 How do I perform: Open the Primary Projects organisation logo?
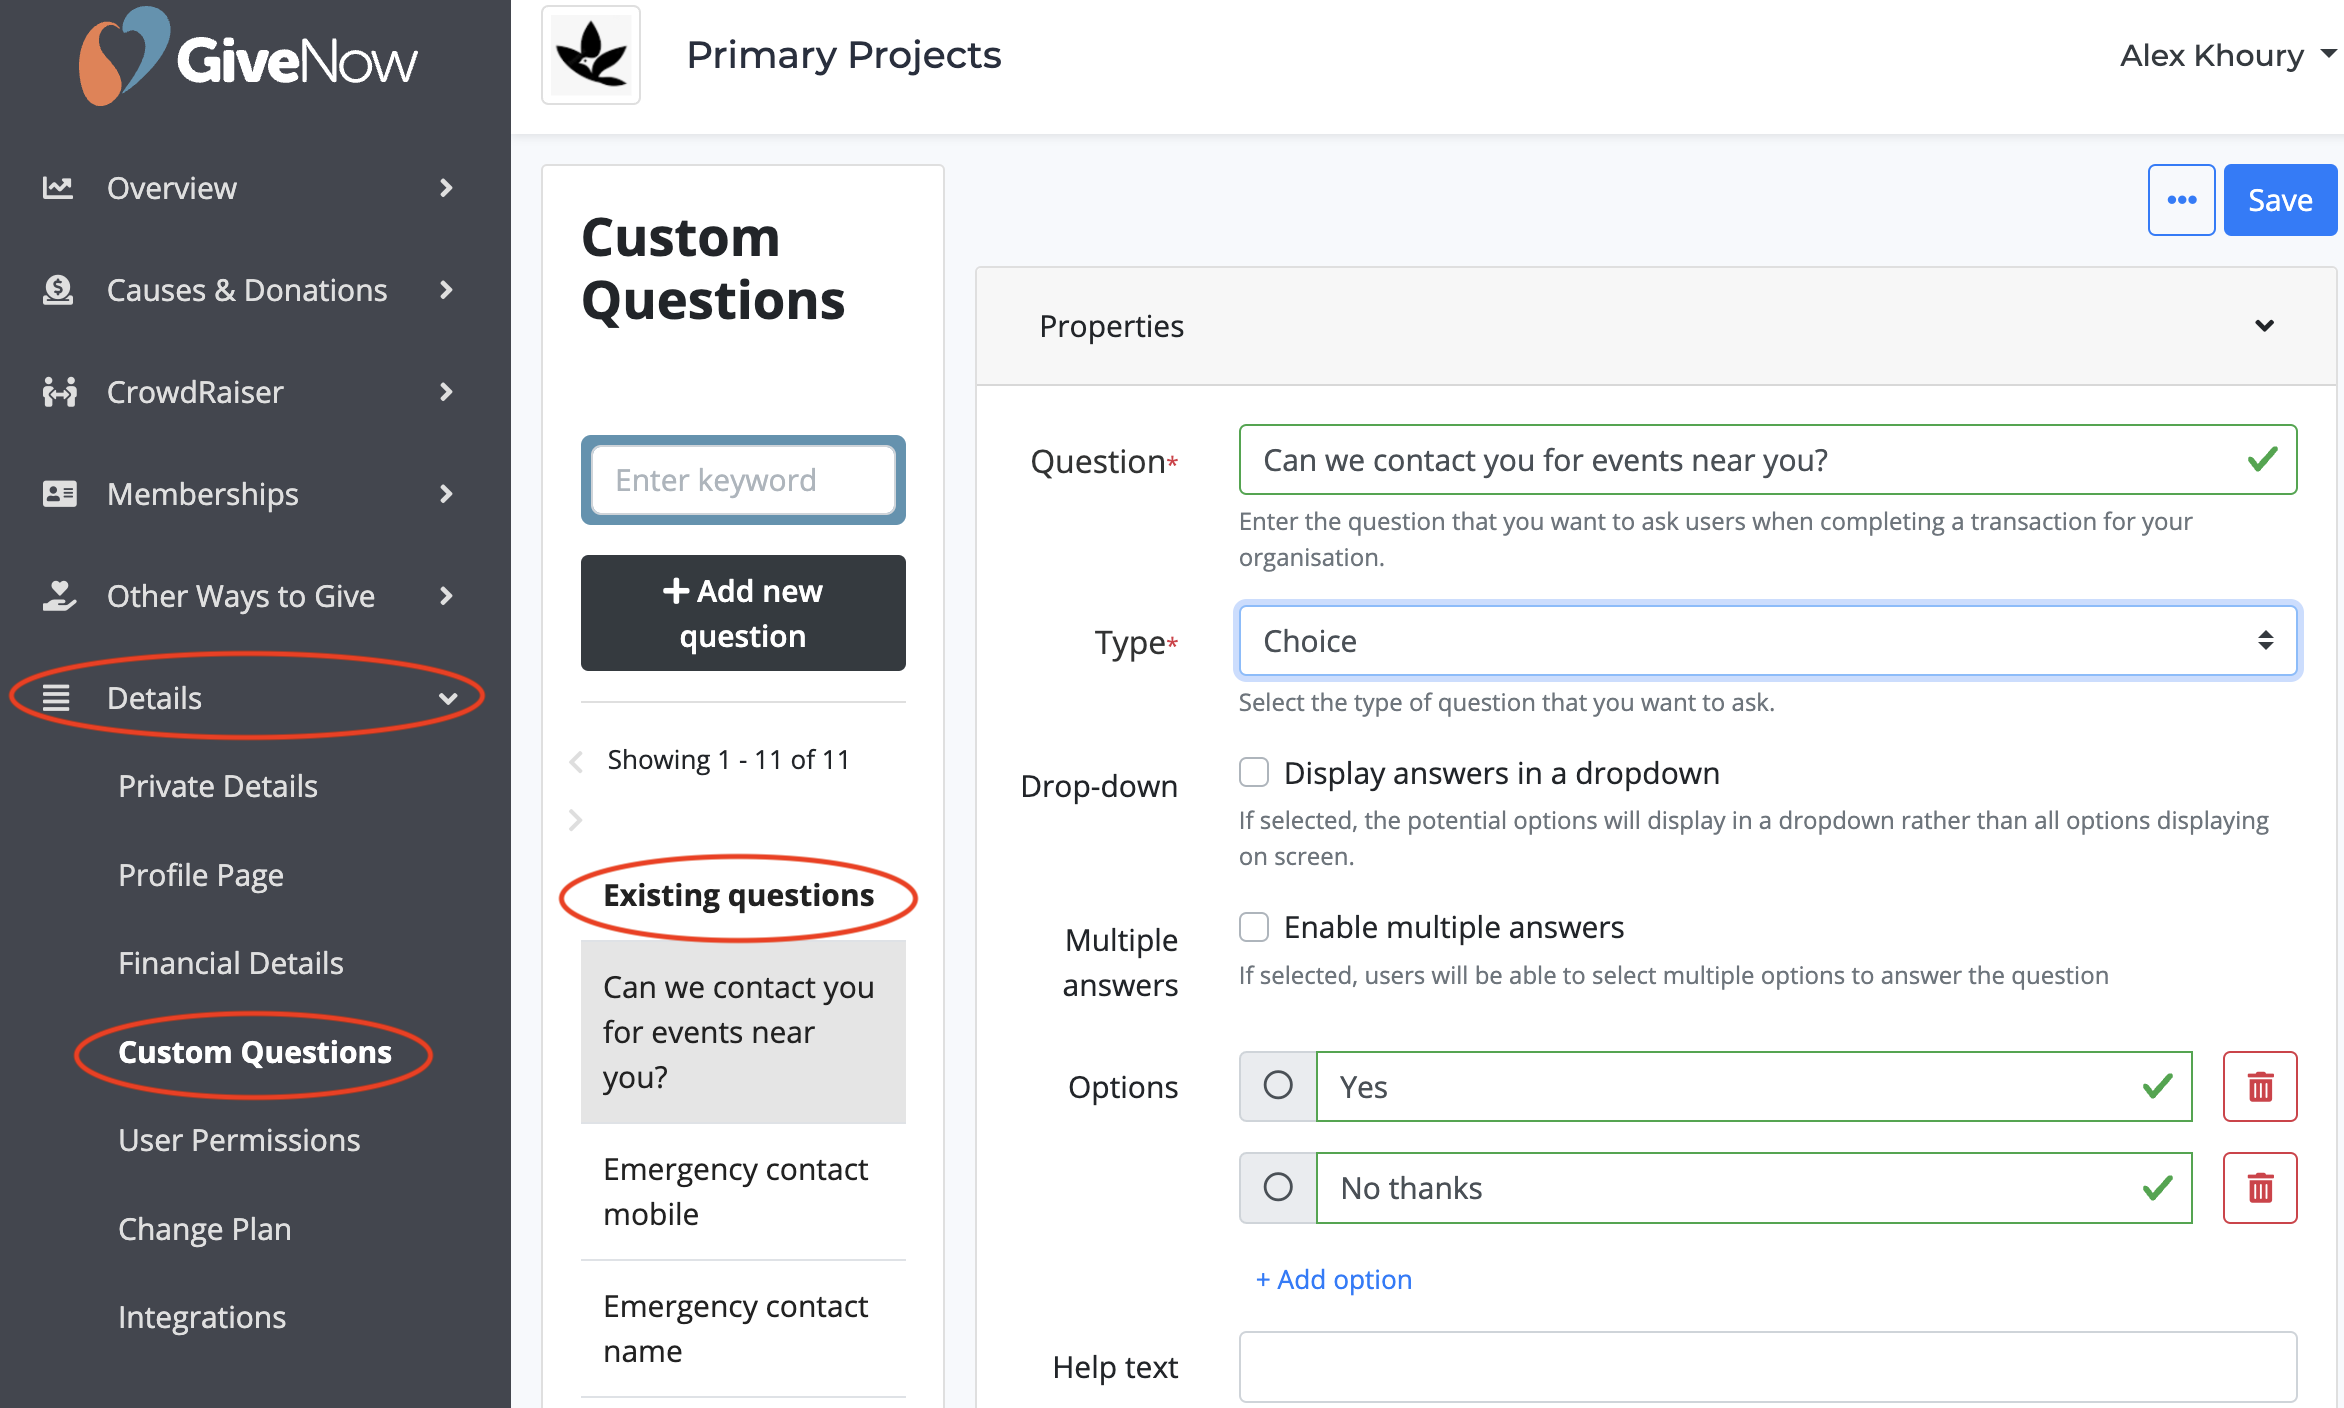pyautogui.click(x=591, y=55)
